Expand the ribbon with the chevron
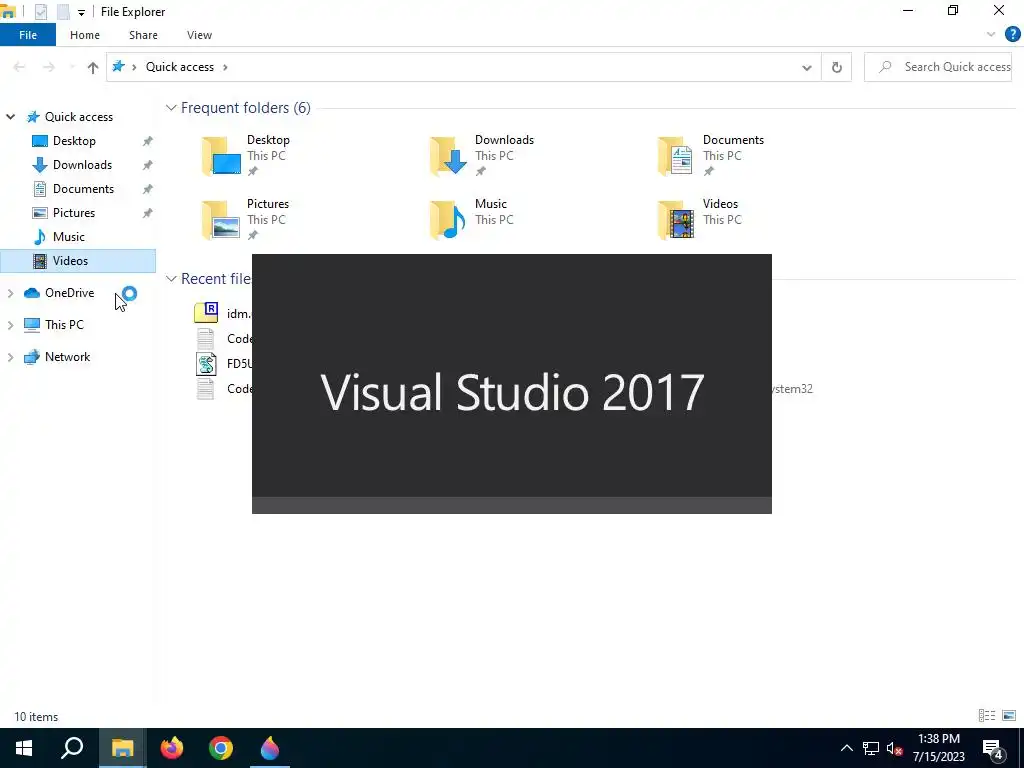Viewport: 1024px width, 768px height. coord(991,35)
